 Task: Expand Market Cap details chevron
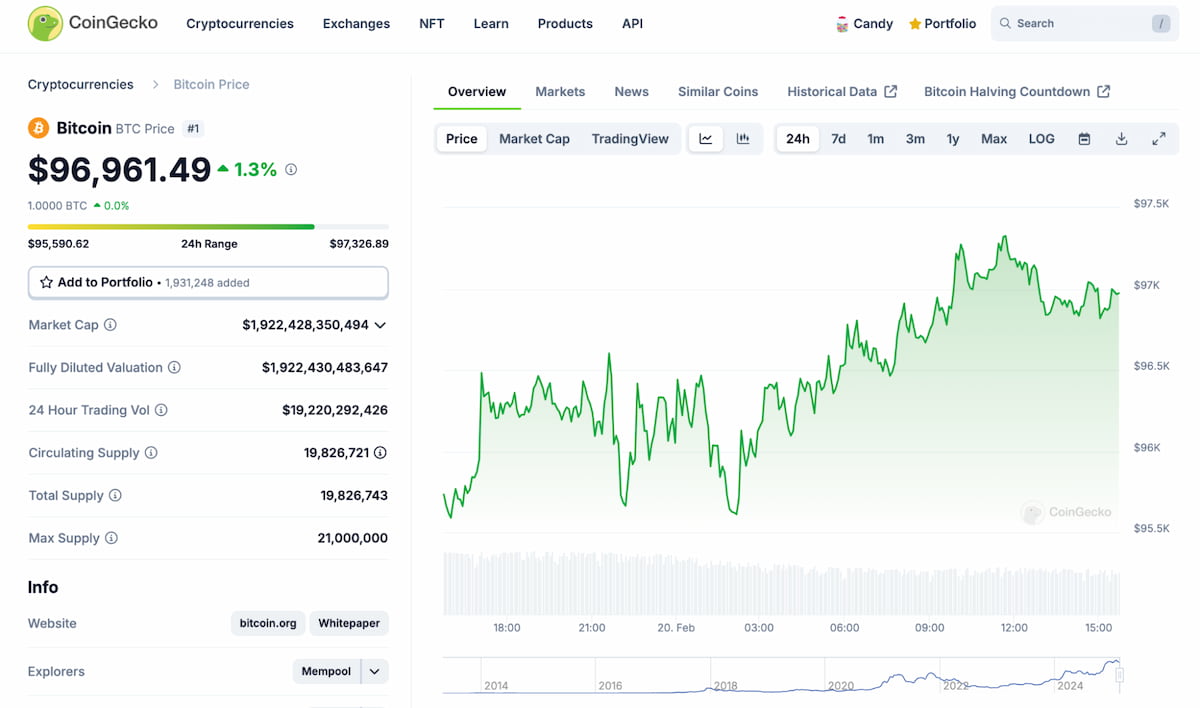point(380,325)
